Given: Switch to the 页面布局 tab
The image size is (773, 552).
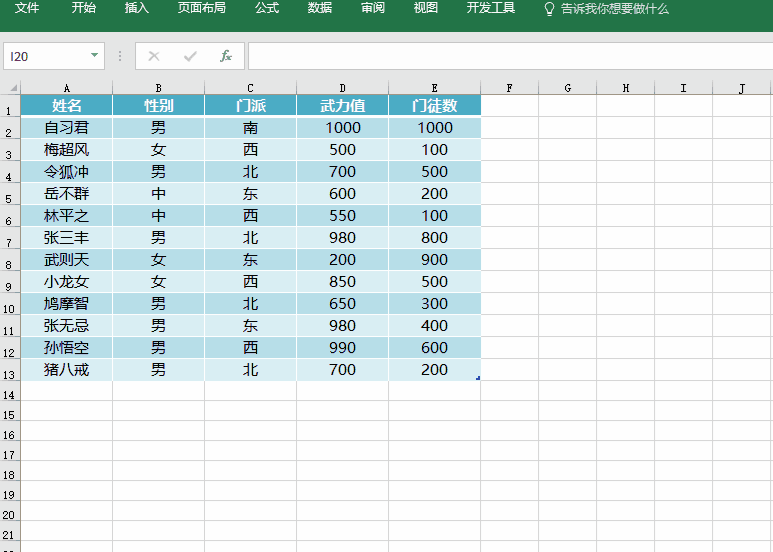Looking at the screenshot, I should 202,8.
